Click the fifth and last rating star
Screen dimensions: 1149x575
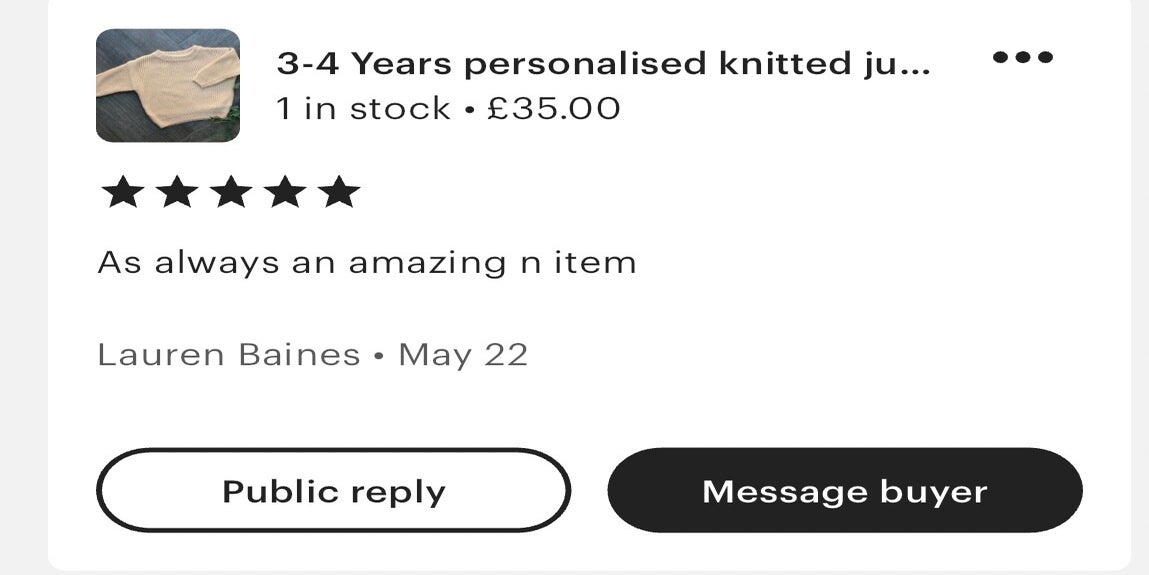(339, 192)
